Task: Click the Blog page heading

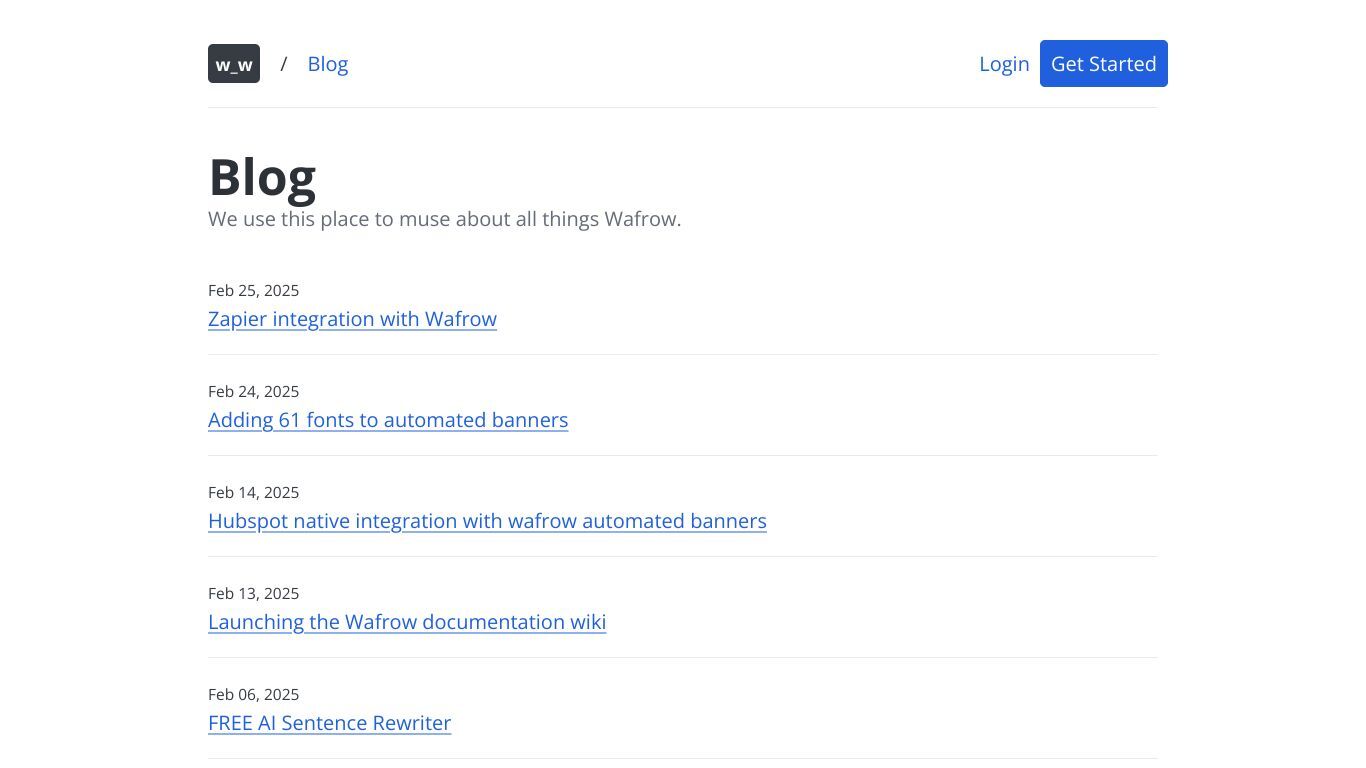Action: [262, 177]
